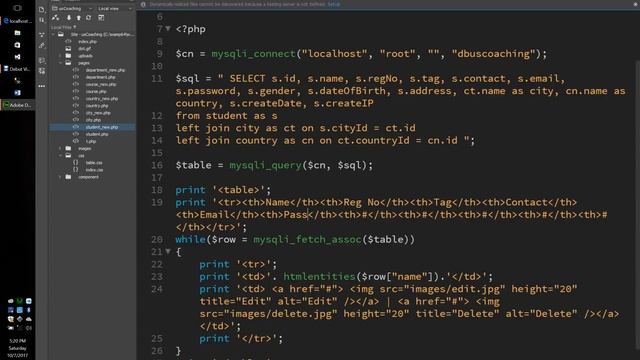This screenshot has width=640, height=360.
Task: Collapse the css folder arrow
Action: coord(60,156)
